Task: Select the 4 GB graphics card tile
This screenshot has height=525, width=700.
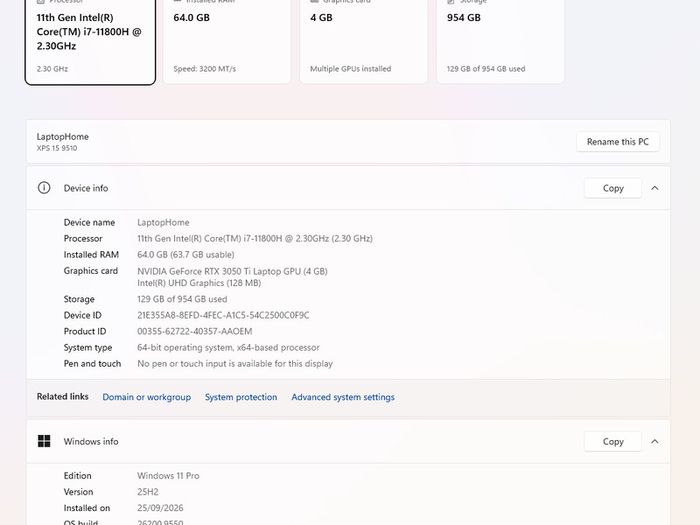Action: click(x=363, y=42)
